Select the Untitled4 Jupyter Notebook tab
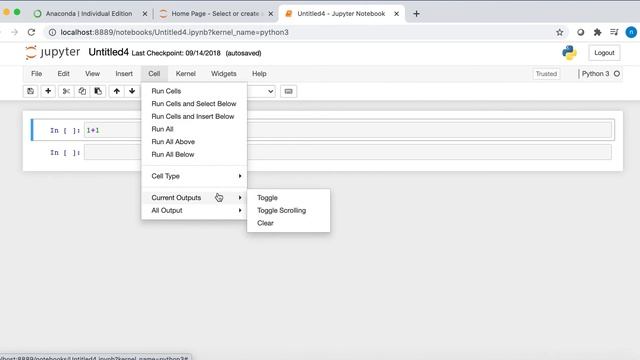Viewport: 640px width, 360px height. click(x=341, y=14)
